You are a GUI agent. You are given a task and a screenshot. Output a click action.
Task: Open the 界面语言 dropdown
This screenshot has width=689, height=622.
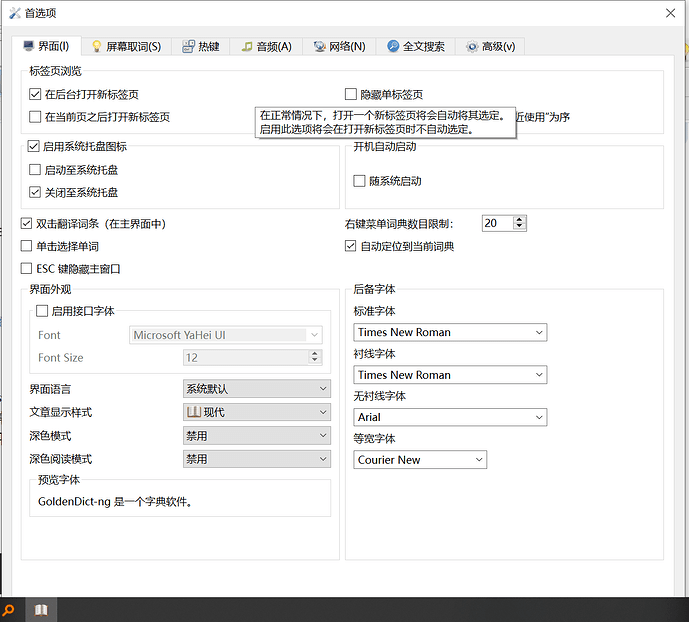256,388
